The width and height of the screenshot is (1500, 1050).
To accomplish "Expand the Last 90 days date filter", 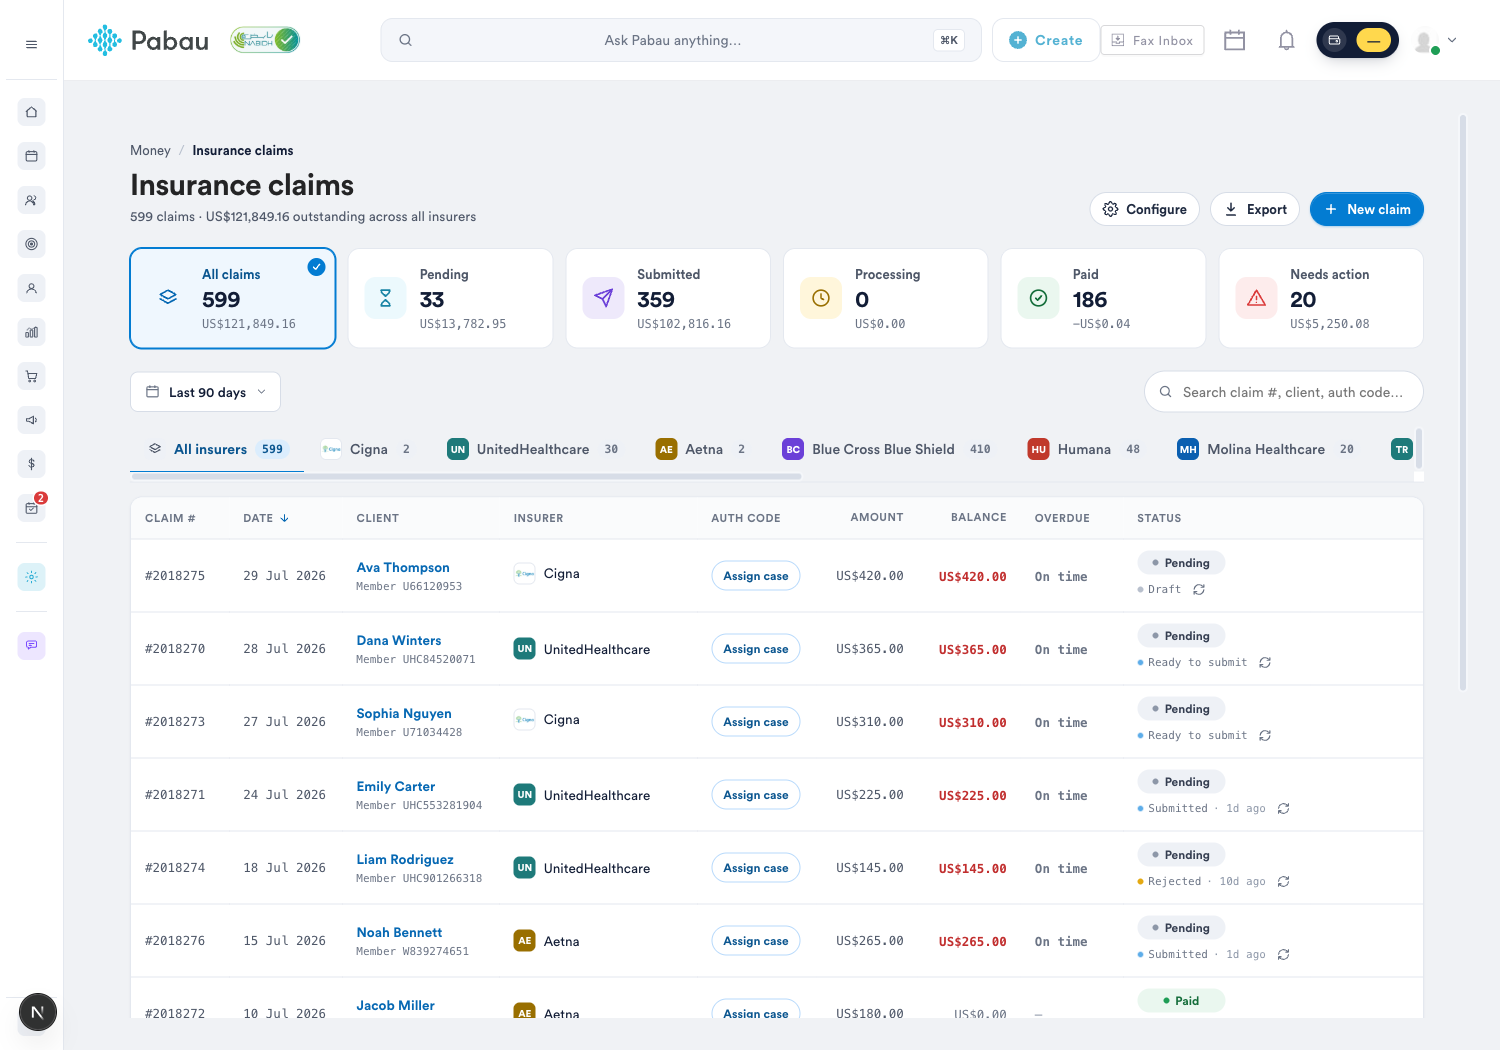I will tap(205, 392).
